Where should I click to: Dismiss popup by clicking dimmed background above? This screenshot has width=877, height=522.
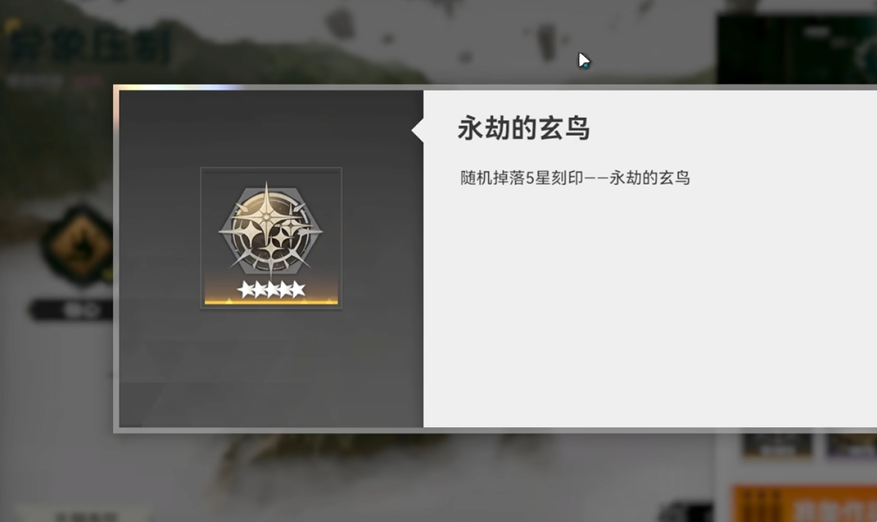392,39
